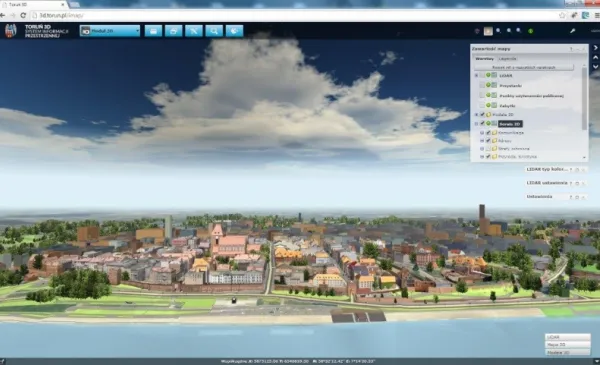
Task: Toggle the Zabytki layer checkbox
Action: [x=482, y=105]
